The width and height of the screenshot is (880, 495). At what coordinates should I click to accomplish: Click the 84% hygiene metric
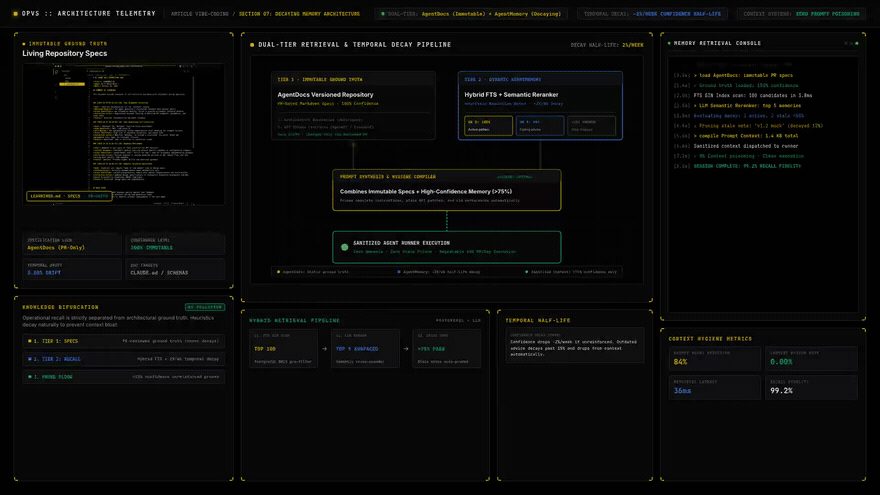click(x=680, y=362)
